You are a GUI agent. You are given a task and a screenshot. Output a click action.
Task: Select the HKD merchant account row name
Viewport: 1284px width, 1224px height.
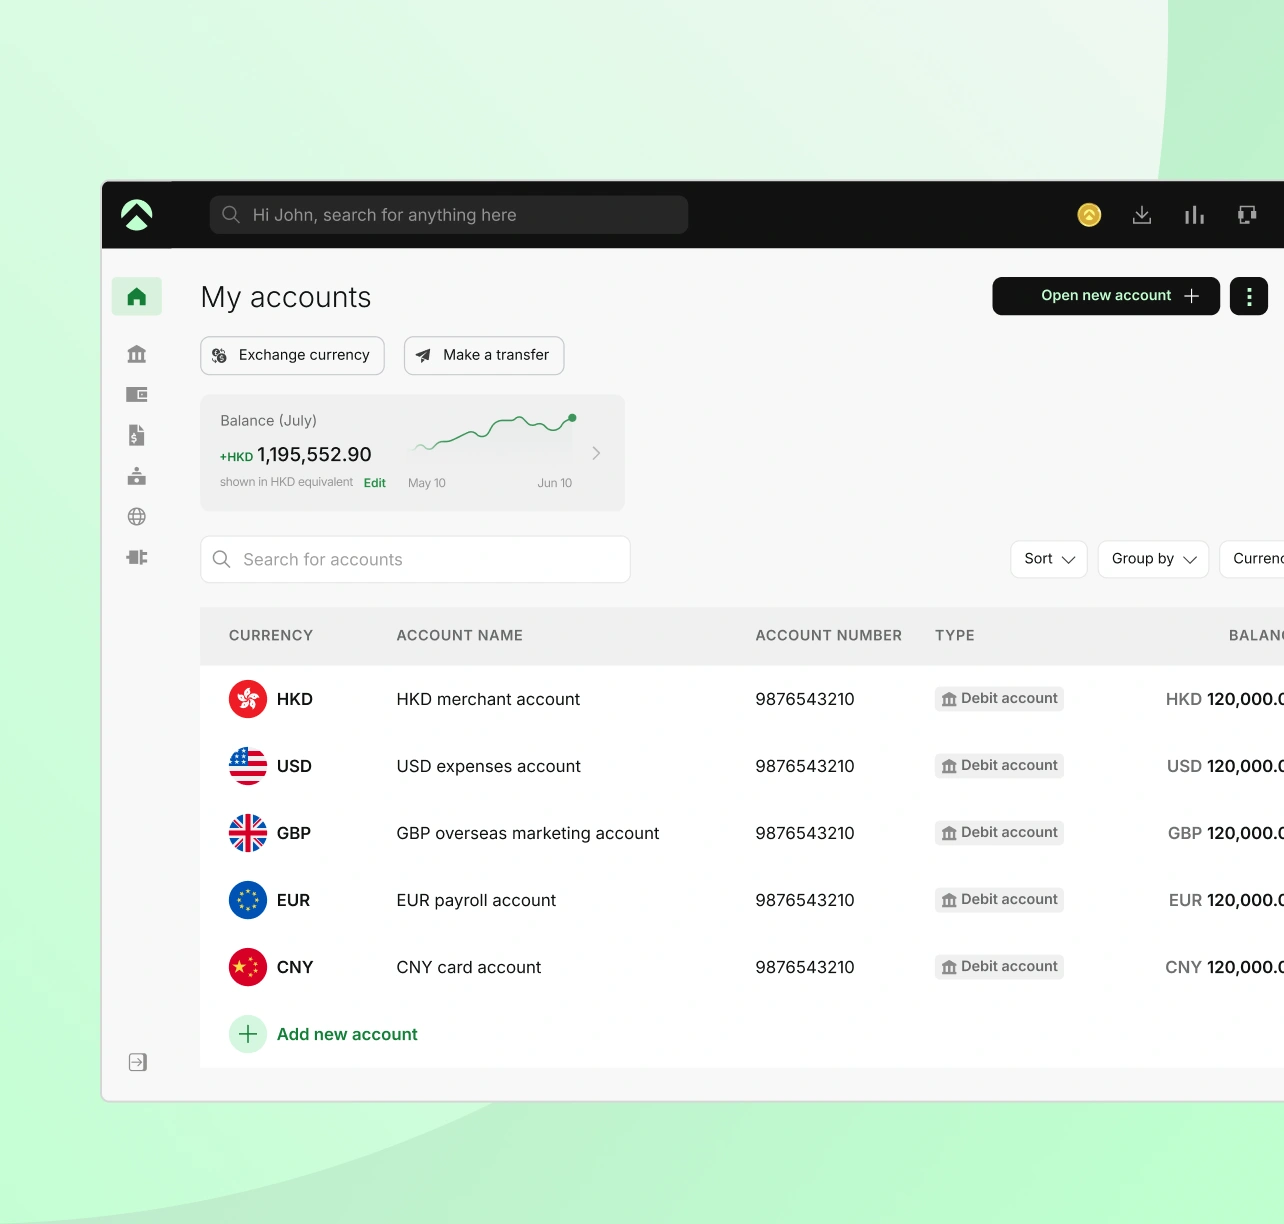pos(488,699)
